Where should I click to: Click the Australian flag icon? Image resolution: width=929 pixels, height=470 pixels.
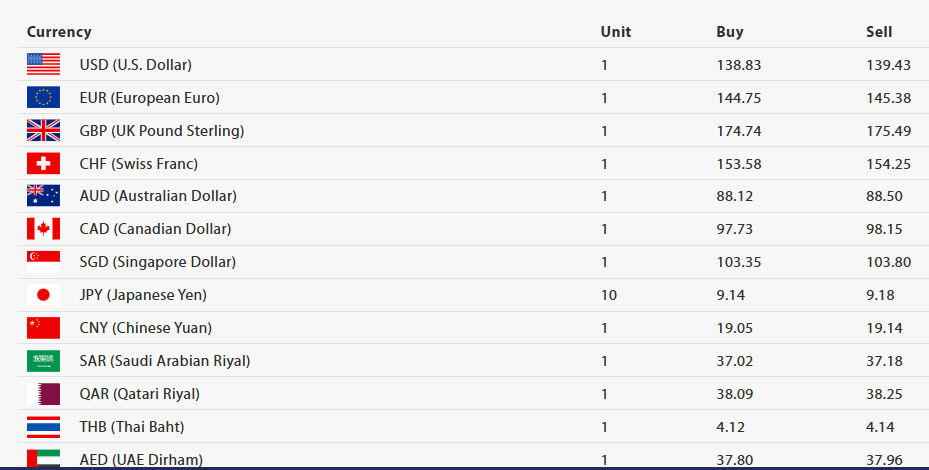pos(43,196)
